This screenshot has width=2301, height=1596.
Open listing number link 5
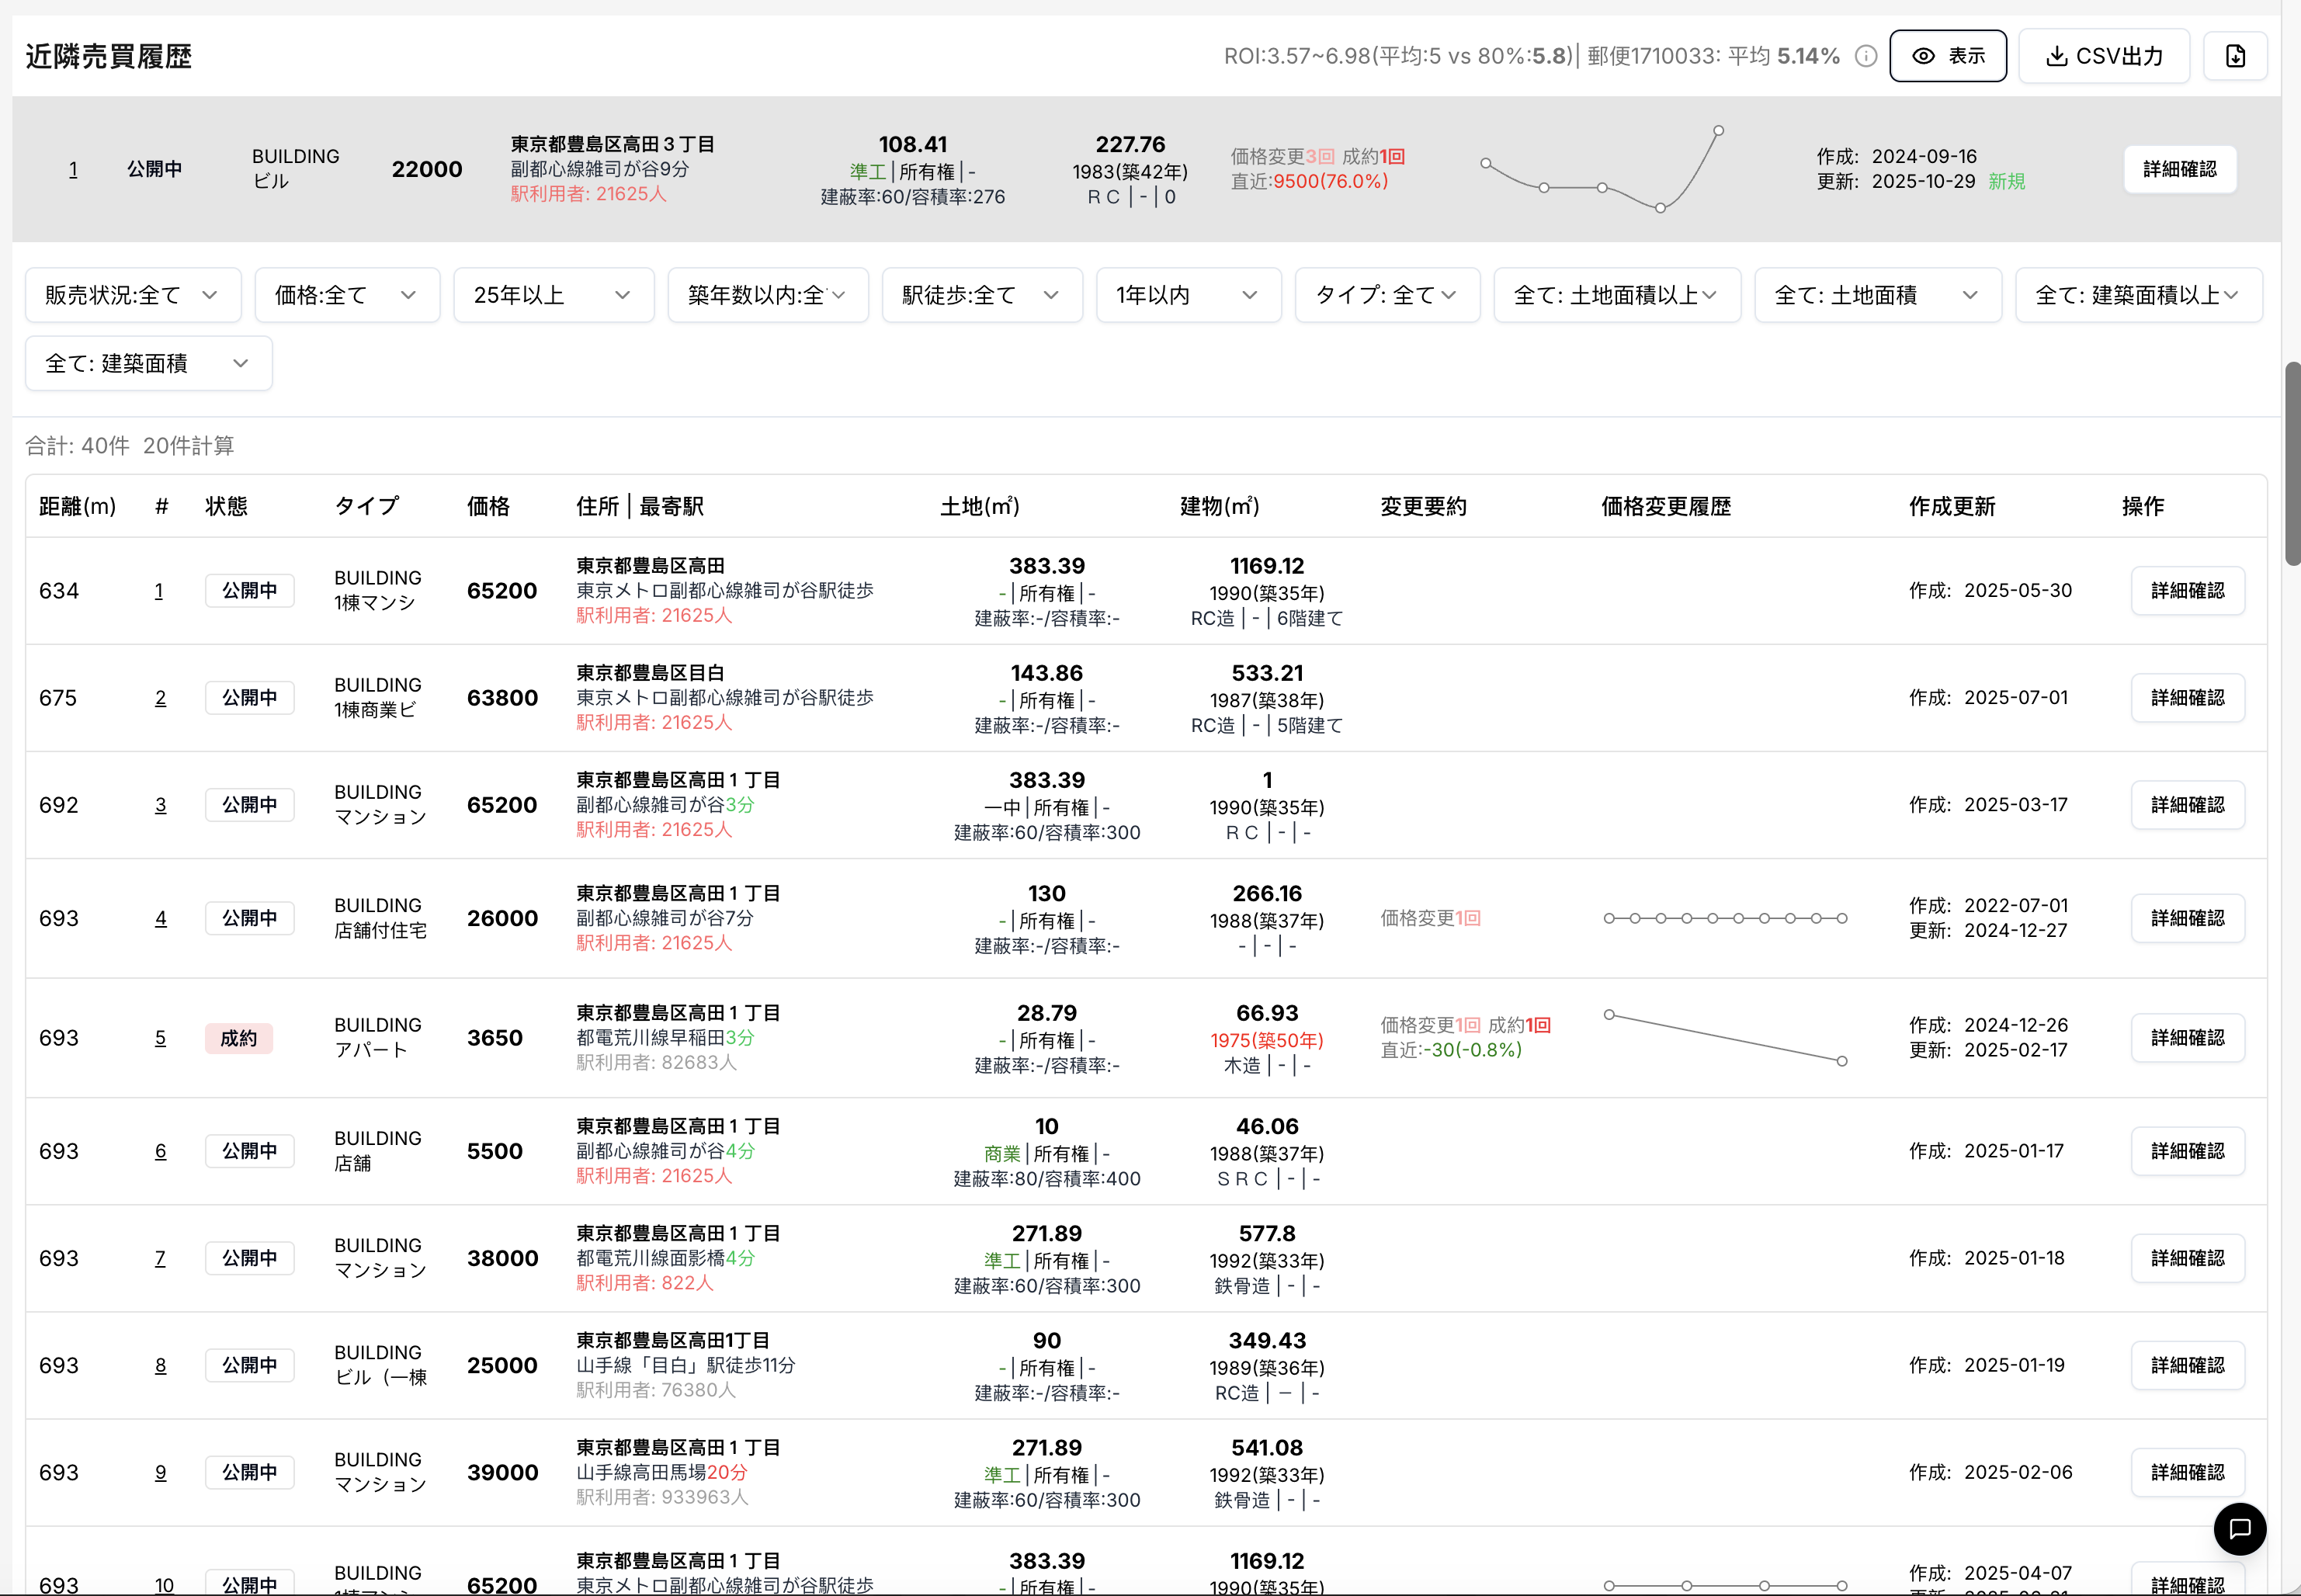[160, 1038]
